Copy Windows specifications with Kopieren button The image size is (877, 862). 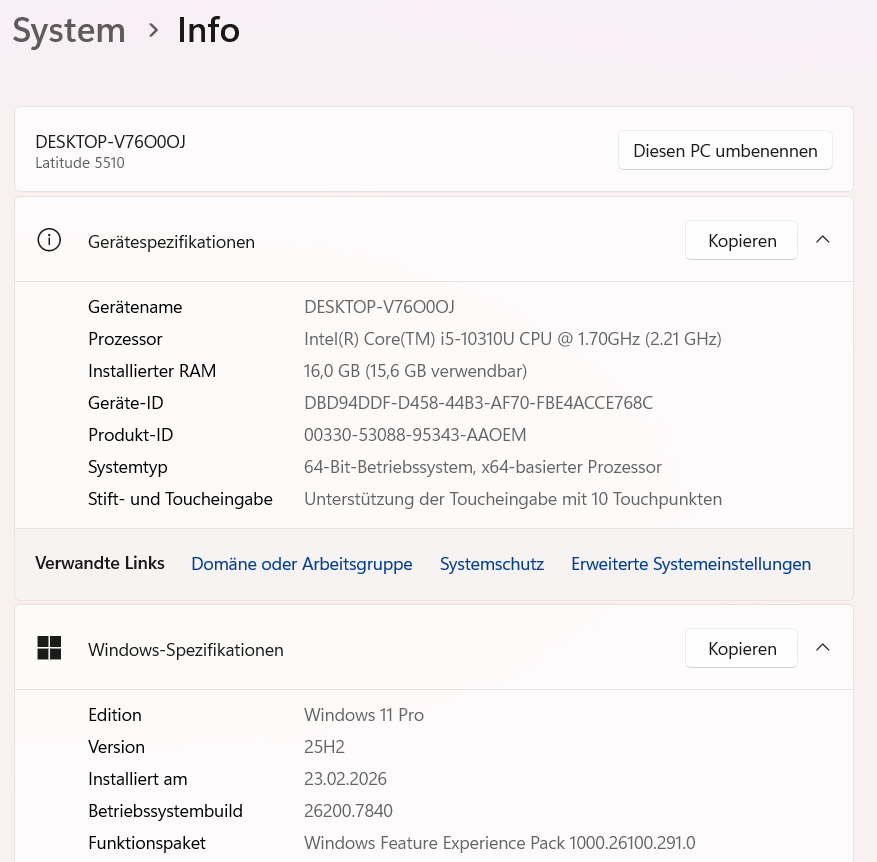click(x=742, y=648)
